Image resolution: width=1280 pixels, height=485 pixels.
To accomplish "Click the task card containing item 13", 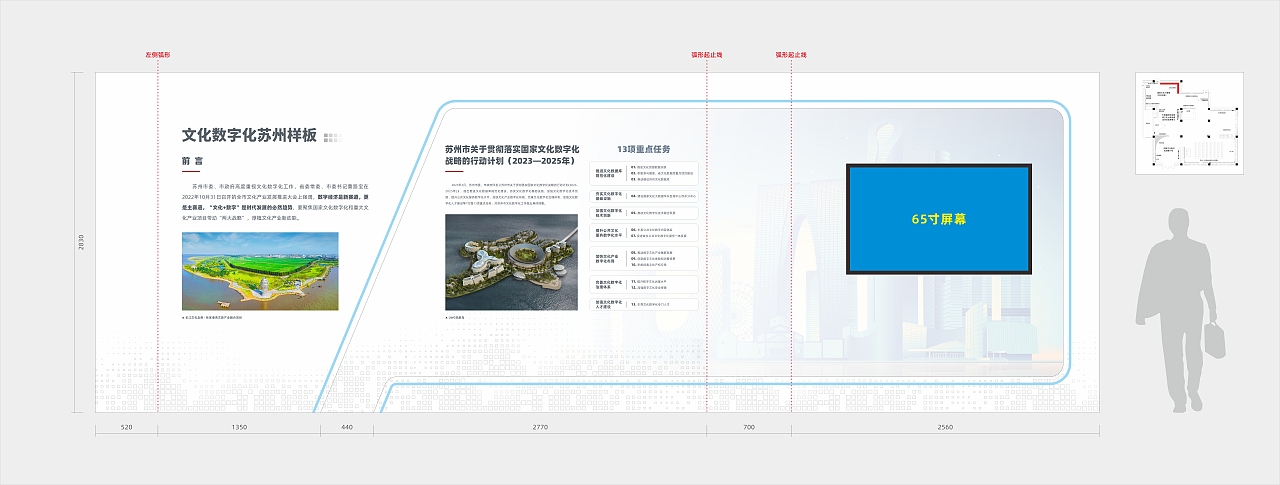I will 643,303.
